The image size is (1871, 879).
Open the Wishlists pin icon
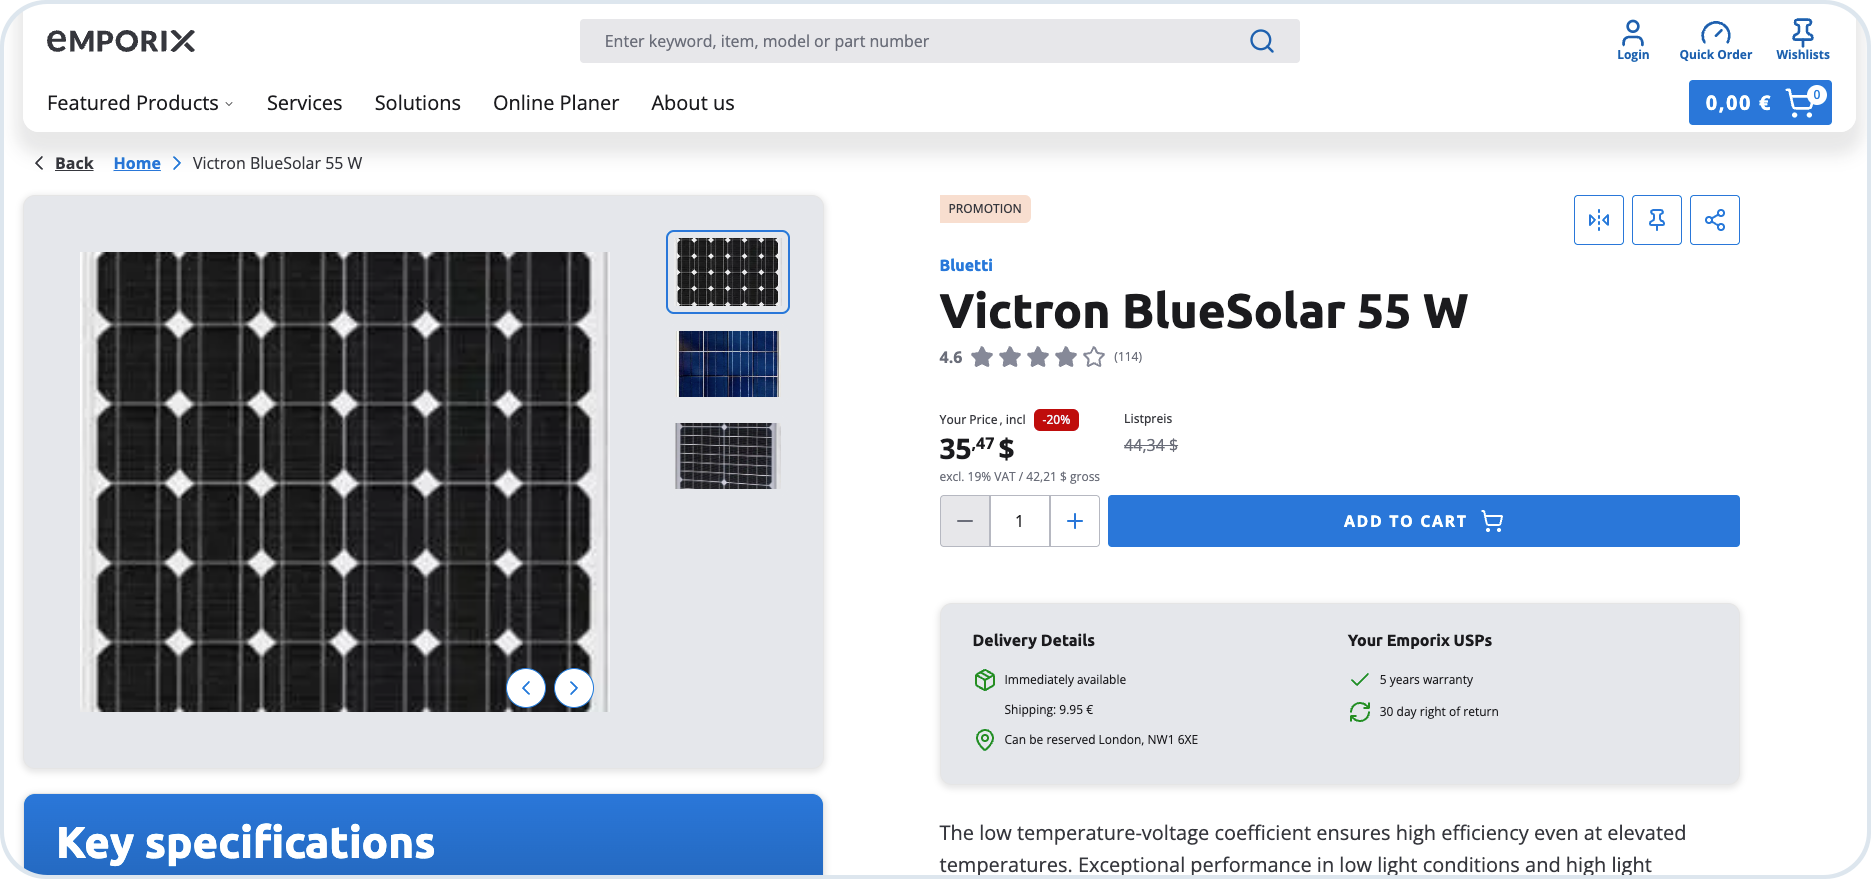click(1802, 40)
